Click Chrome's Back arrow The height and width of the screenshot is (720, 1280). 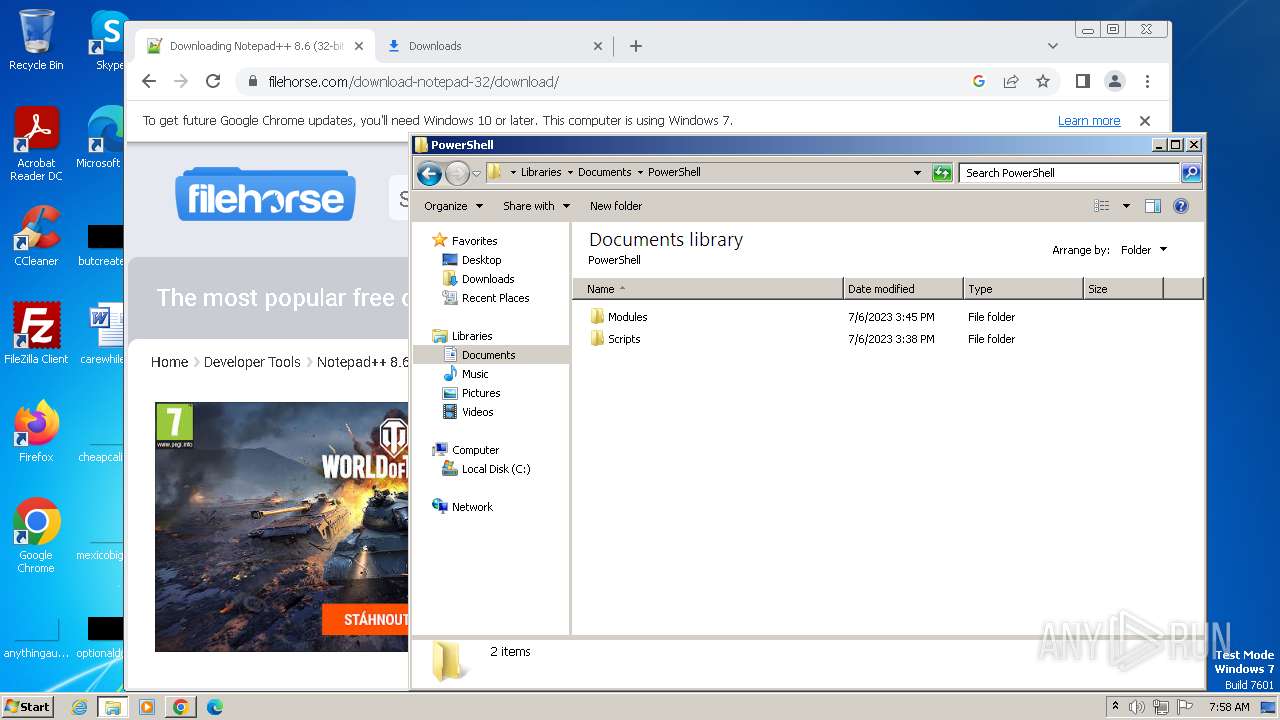click(x=149, y=81)
